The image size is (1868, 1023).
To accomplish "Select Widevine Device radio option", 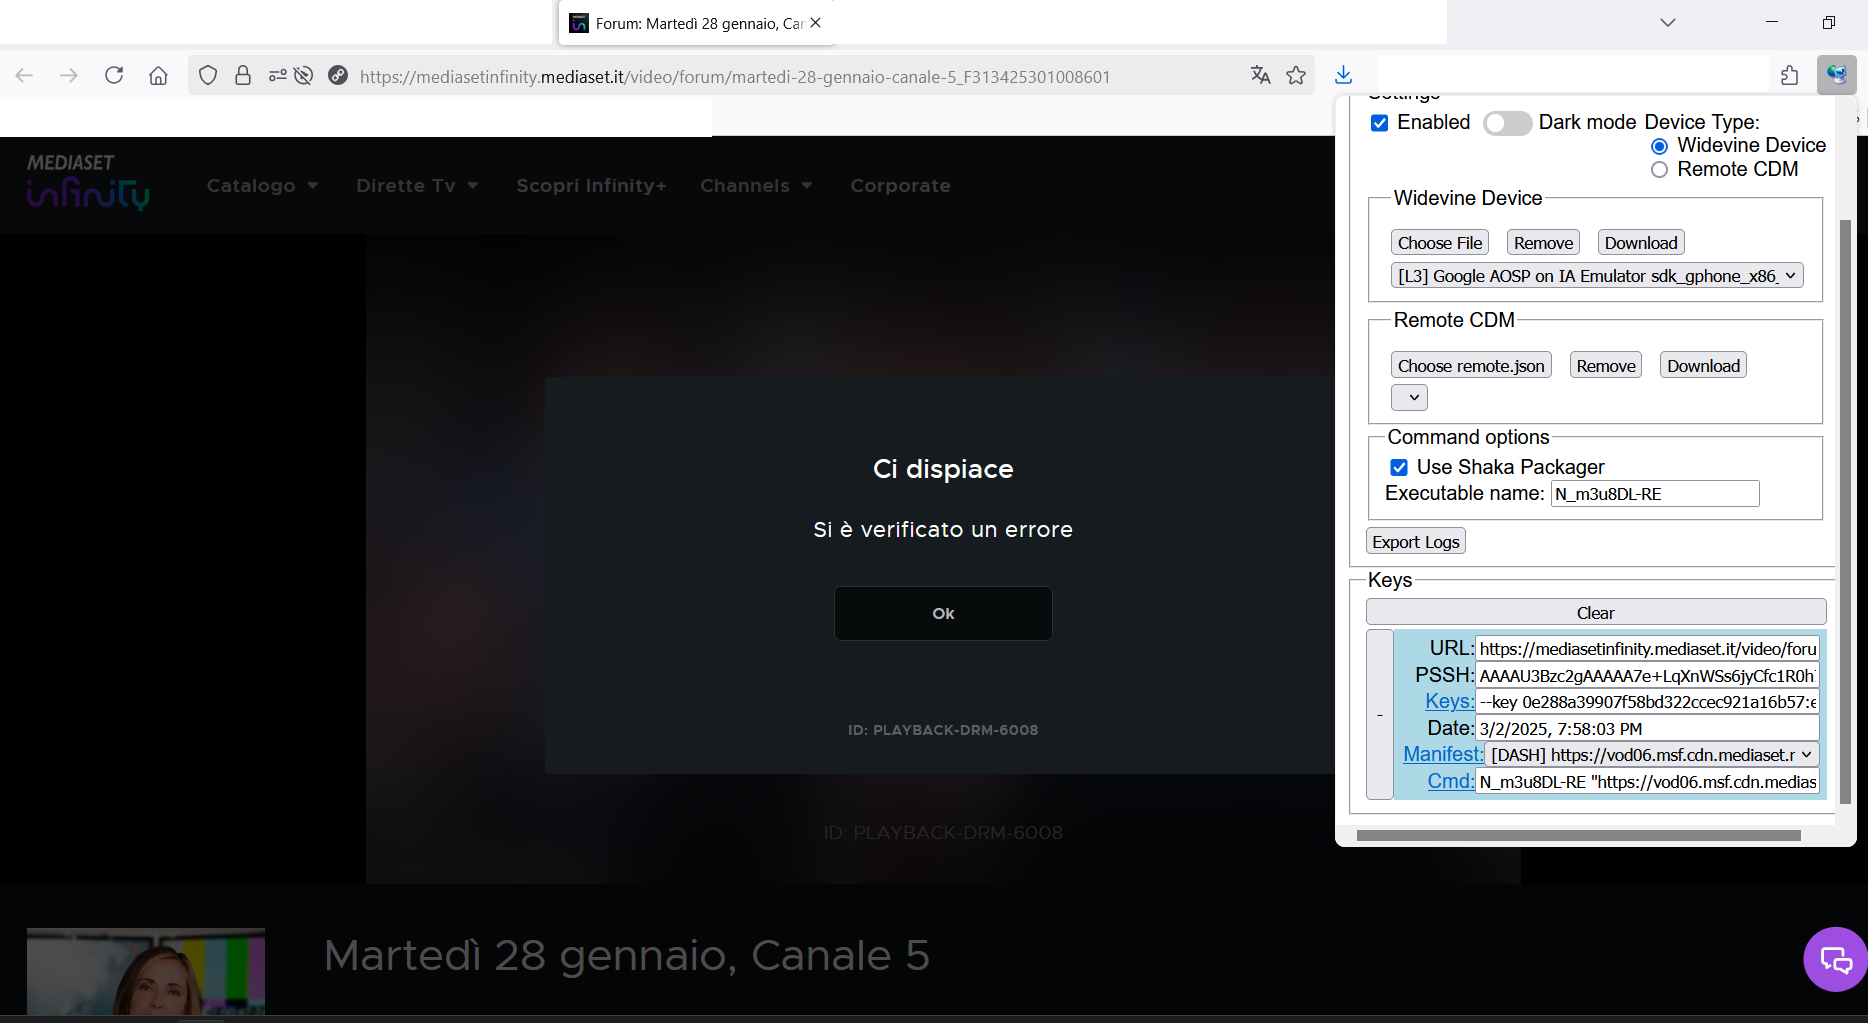I will (1659, 146).
